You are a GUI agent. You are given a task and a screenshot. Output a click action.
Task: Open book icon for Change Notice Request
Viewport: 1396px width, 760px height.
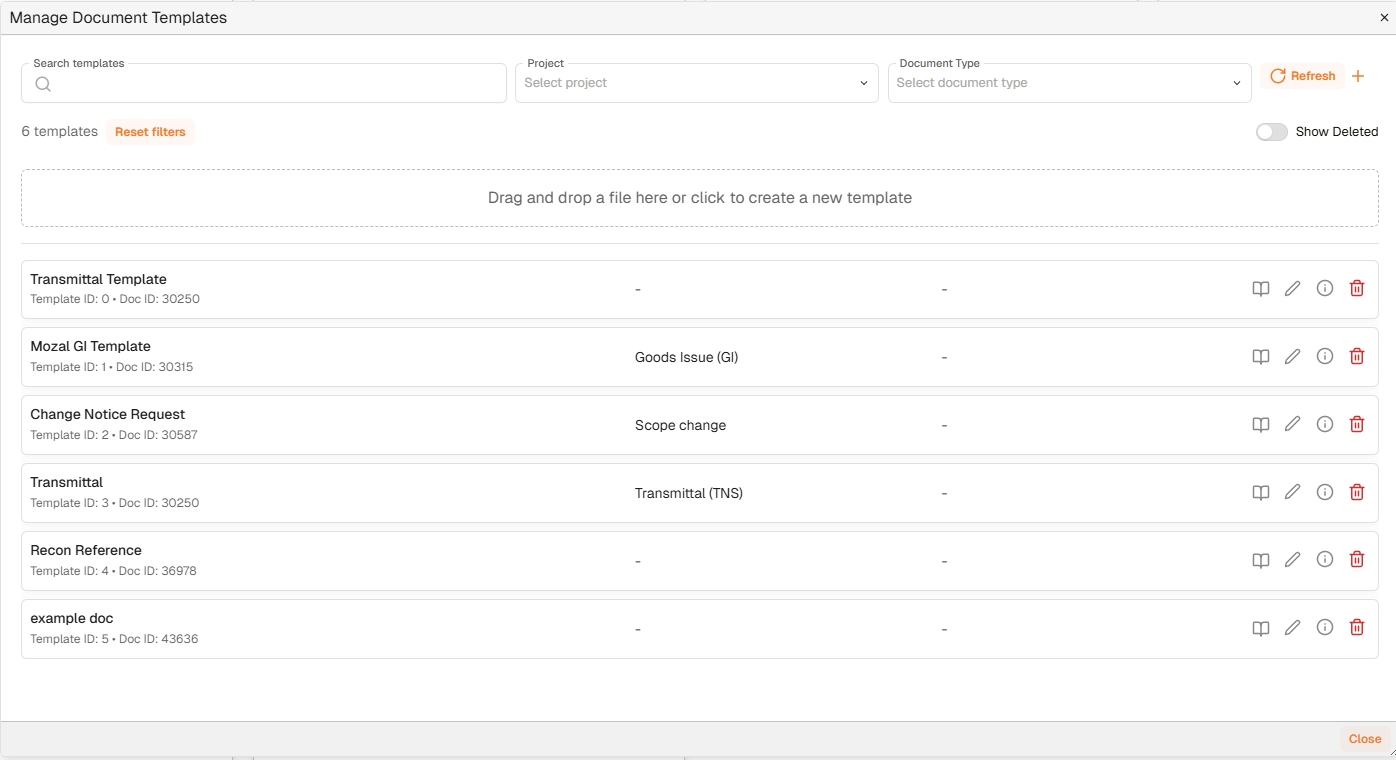coord(1261,425)
